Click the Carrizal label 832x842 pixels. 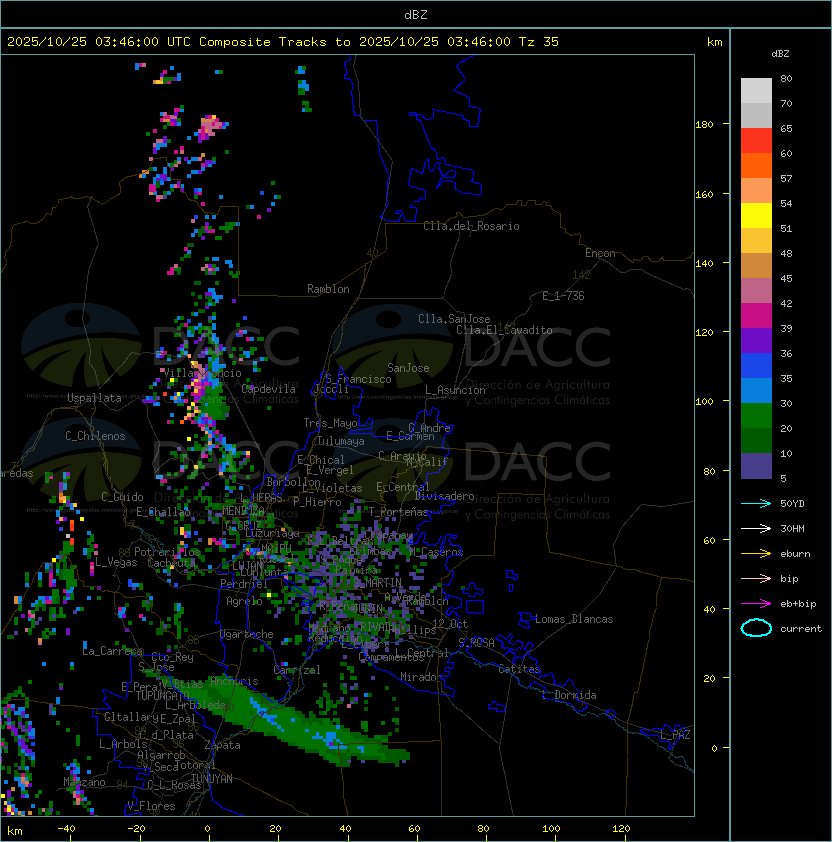point(297,670)
